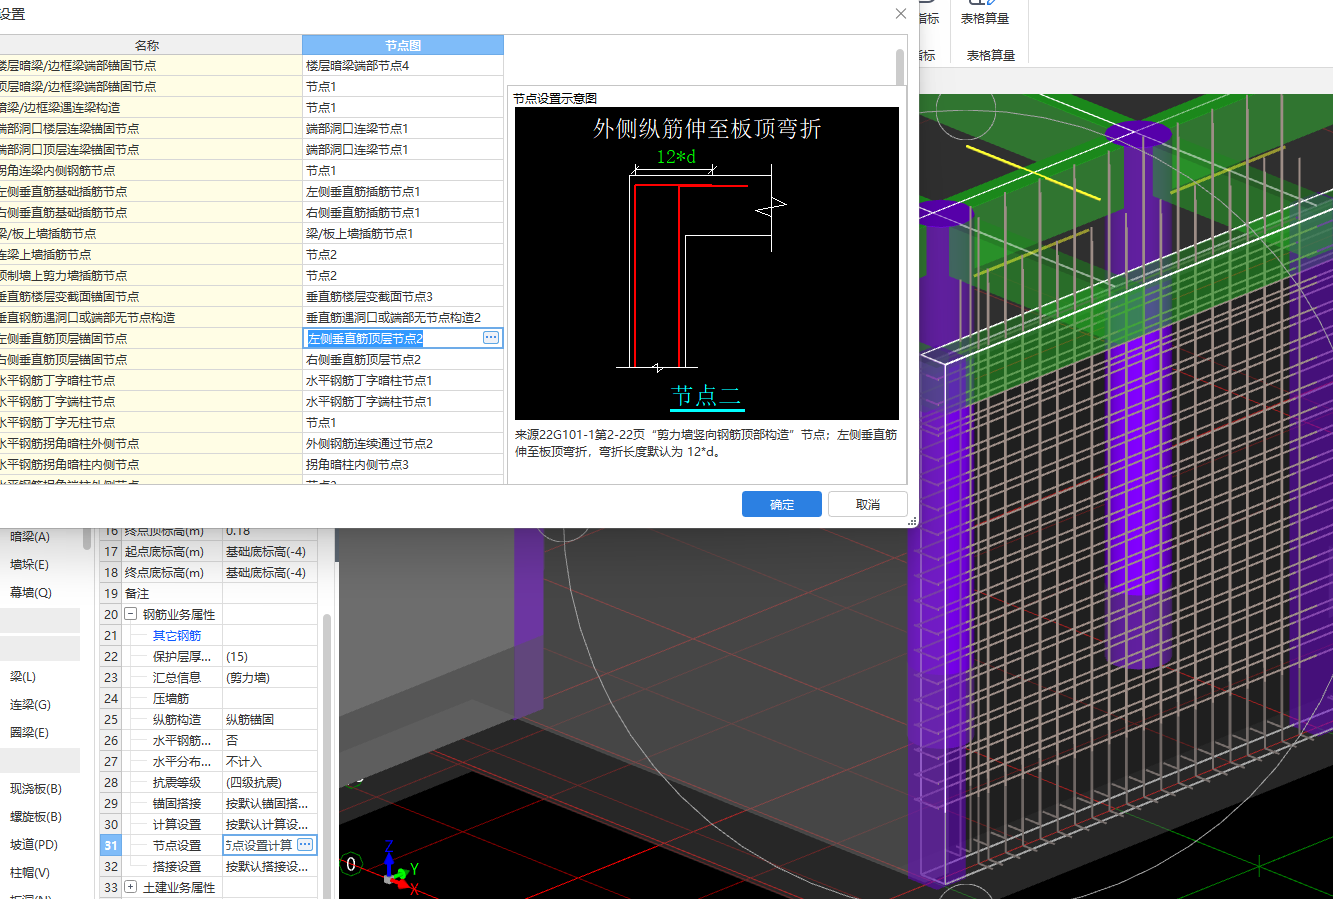Open the 其它钢筋 link in properties
The height and width of the screenshot is (899, 1333).
177,635
